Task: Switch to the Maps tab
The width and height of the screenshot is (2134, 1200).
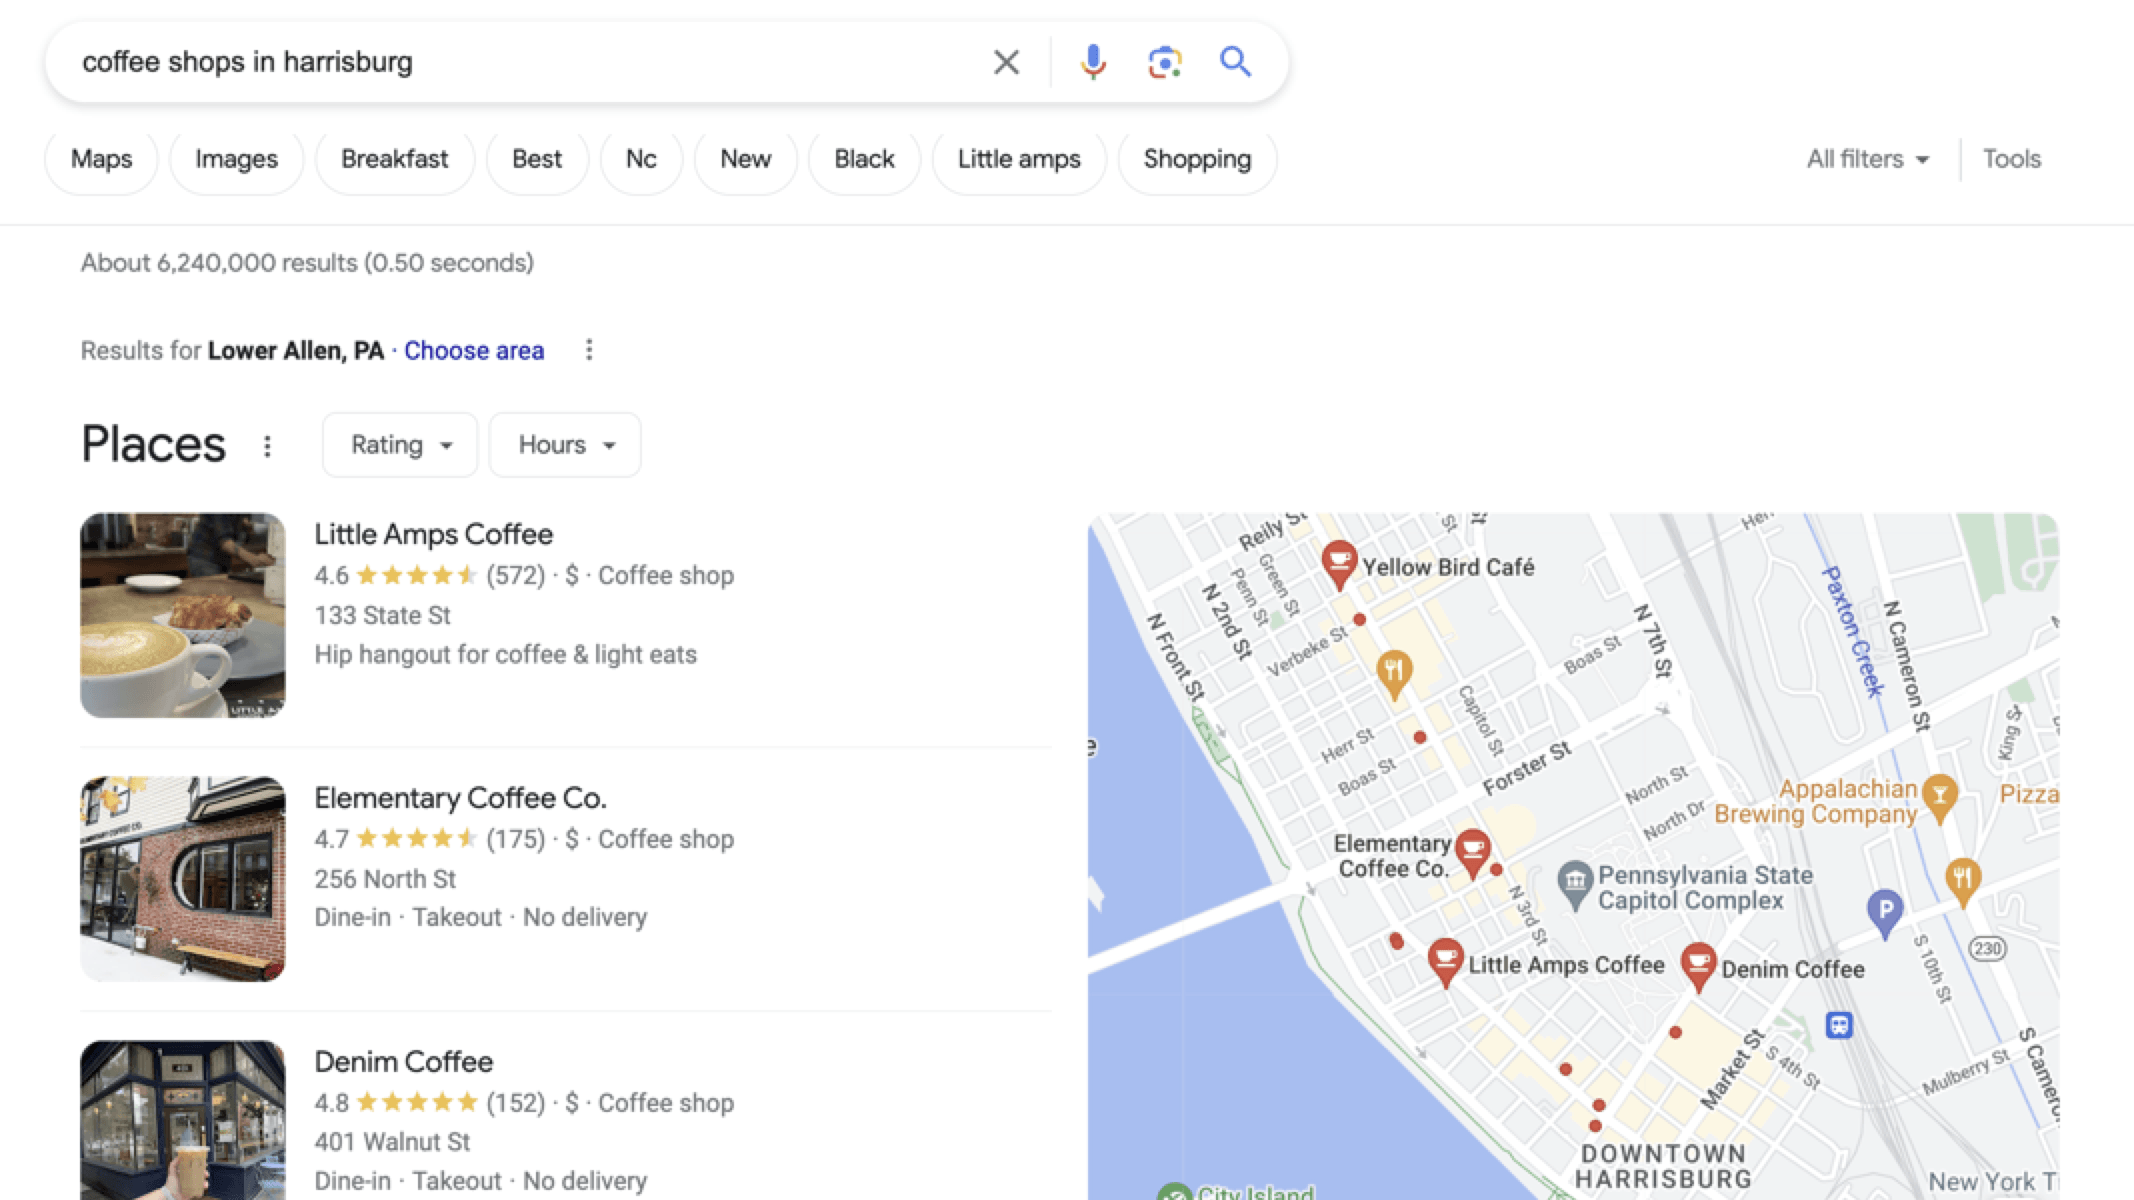Action: (102, 159)
